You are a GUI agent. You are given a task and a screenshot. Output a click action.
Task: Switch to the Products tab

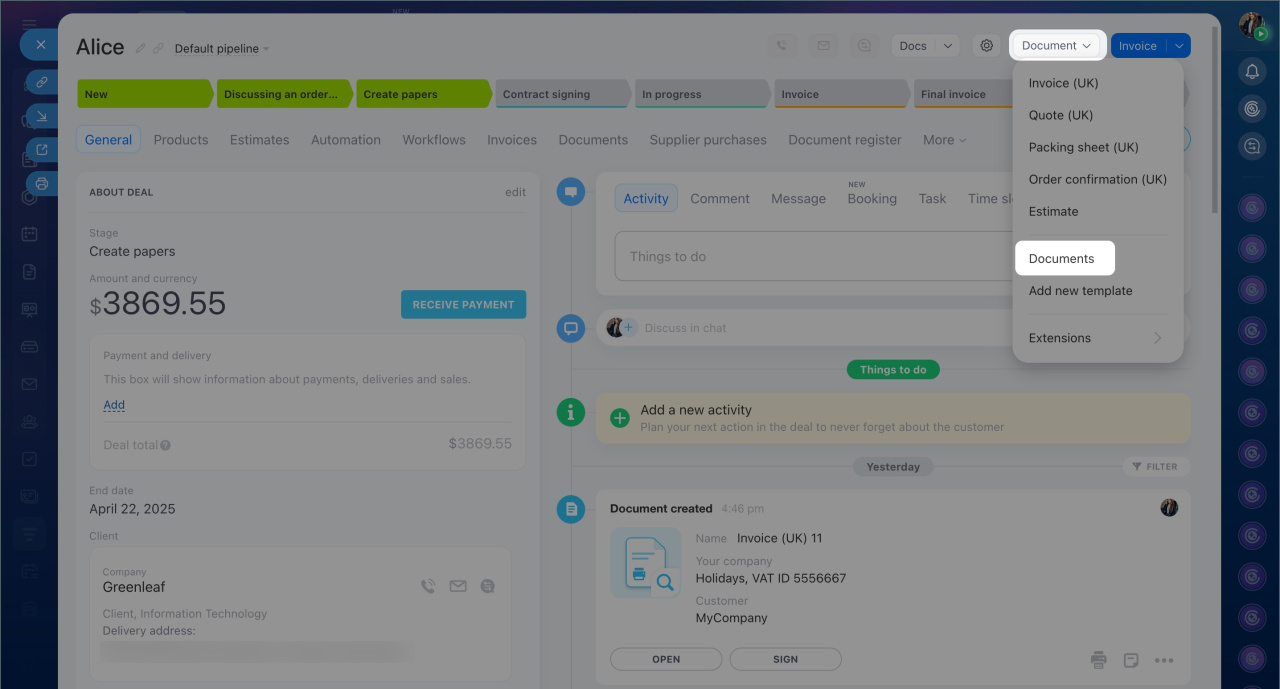(x=181, y=140)
